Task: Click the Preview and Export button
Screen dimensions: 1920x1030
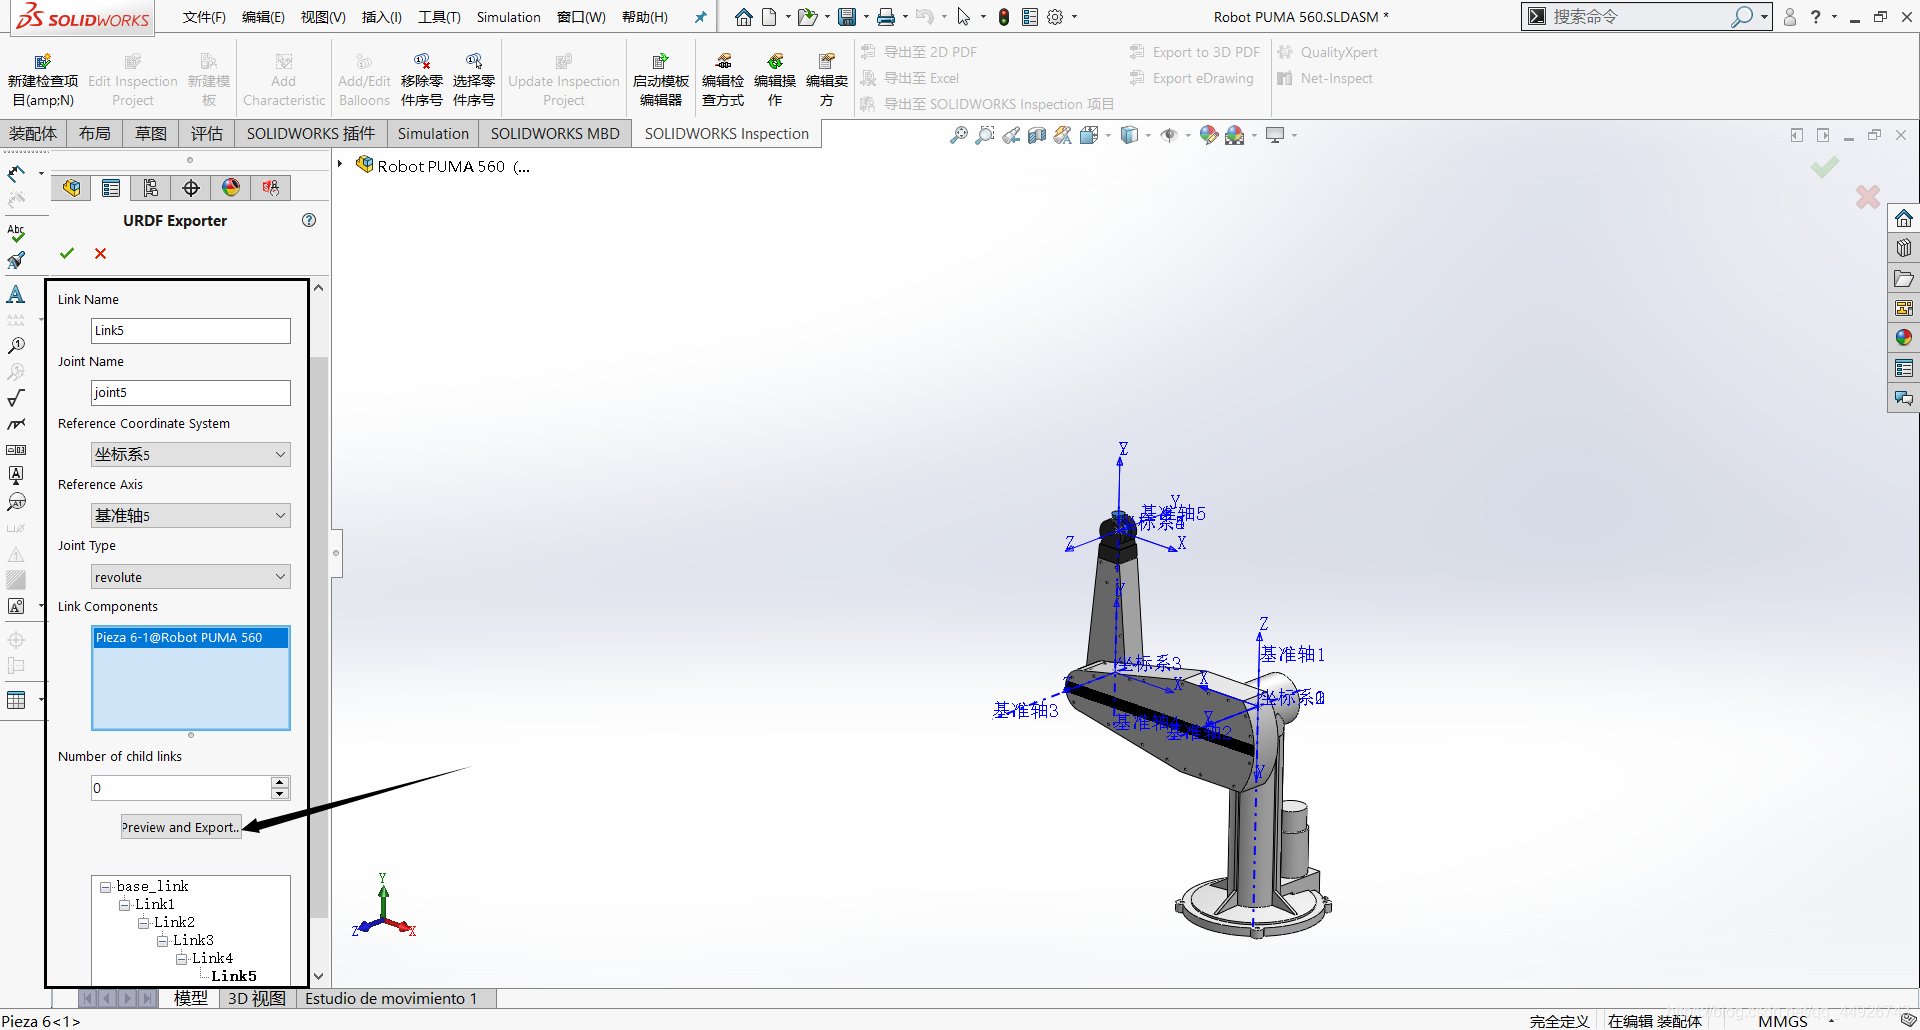Action: pos(181,827)
